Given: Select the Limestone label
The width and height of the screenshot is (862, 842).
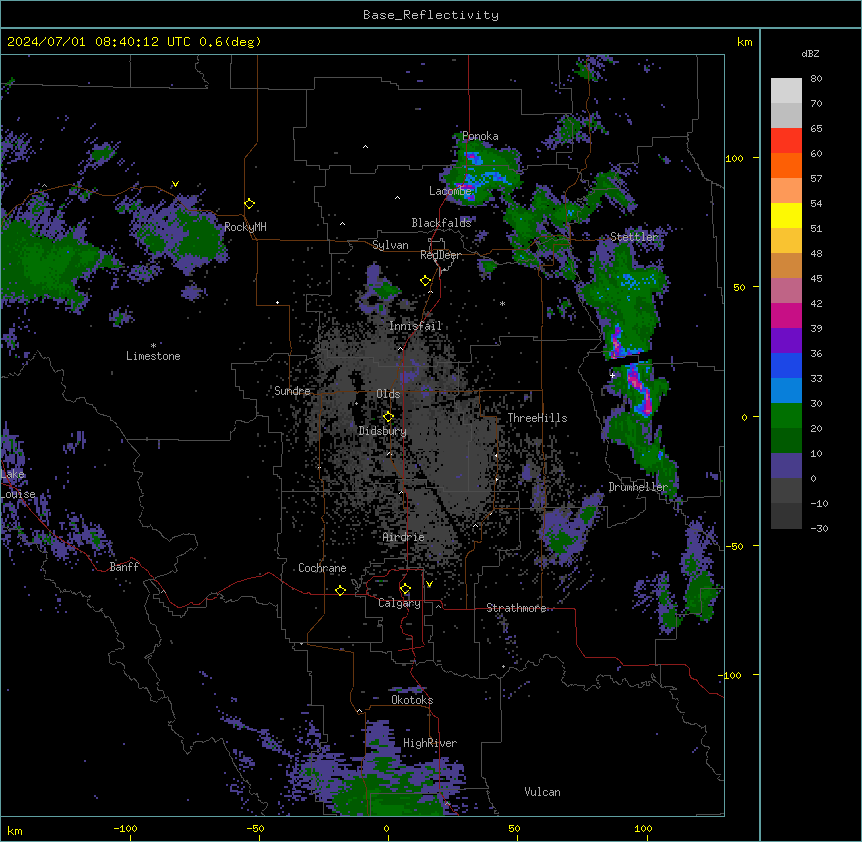Looking at the screenshot, I should pyautogui.click(x=153, y=356).
